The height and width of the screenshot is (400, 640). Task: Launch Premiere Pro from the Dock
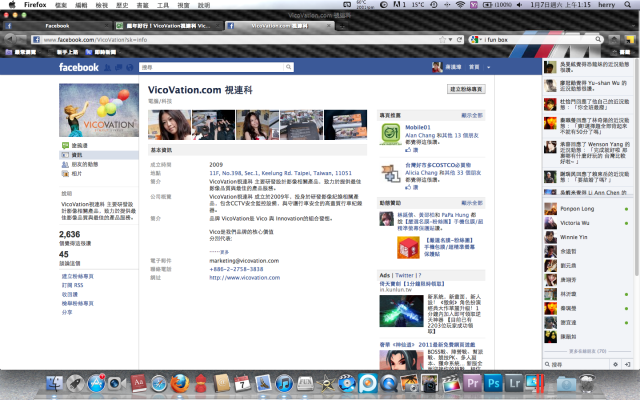(473, 384)
